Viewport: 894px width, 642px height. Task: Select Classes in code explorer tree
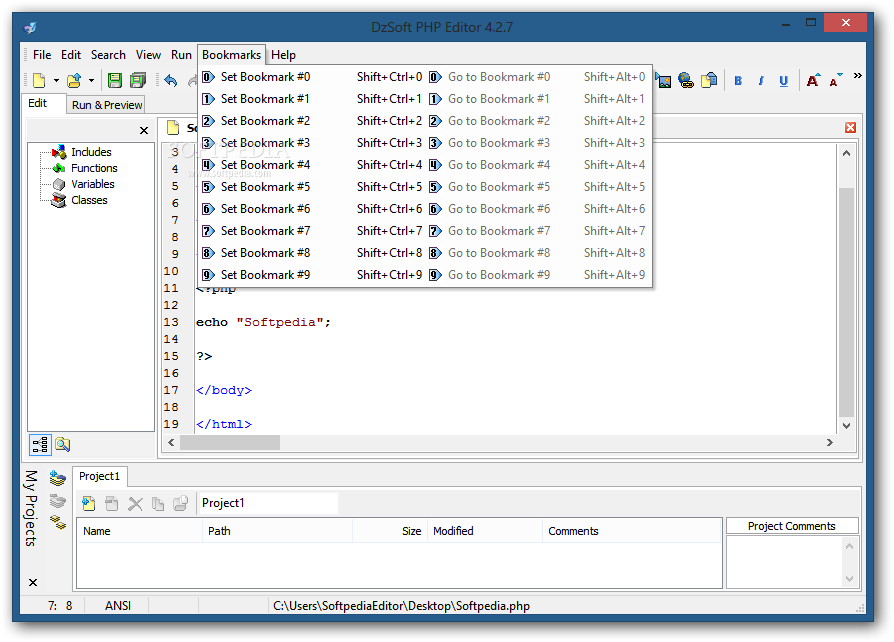89,200
